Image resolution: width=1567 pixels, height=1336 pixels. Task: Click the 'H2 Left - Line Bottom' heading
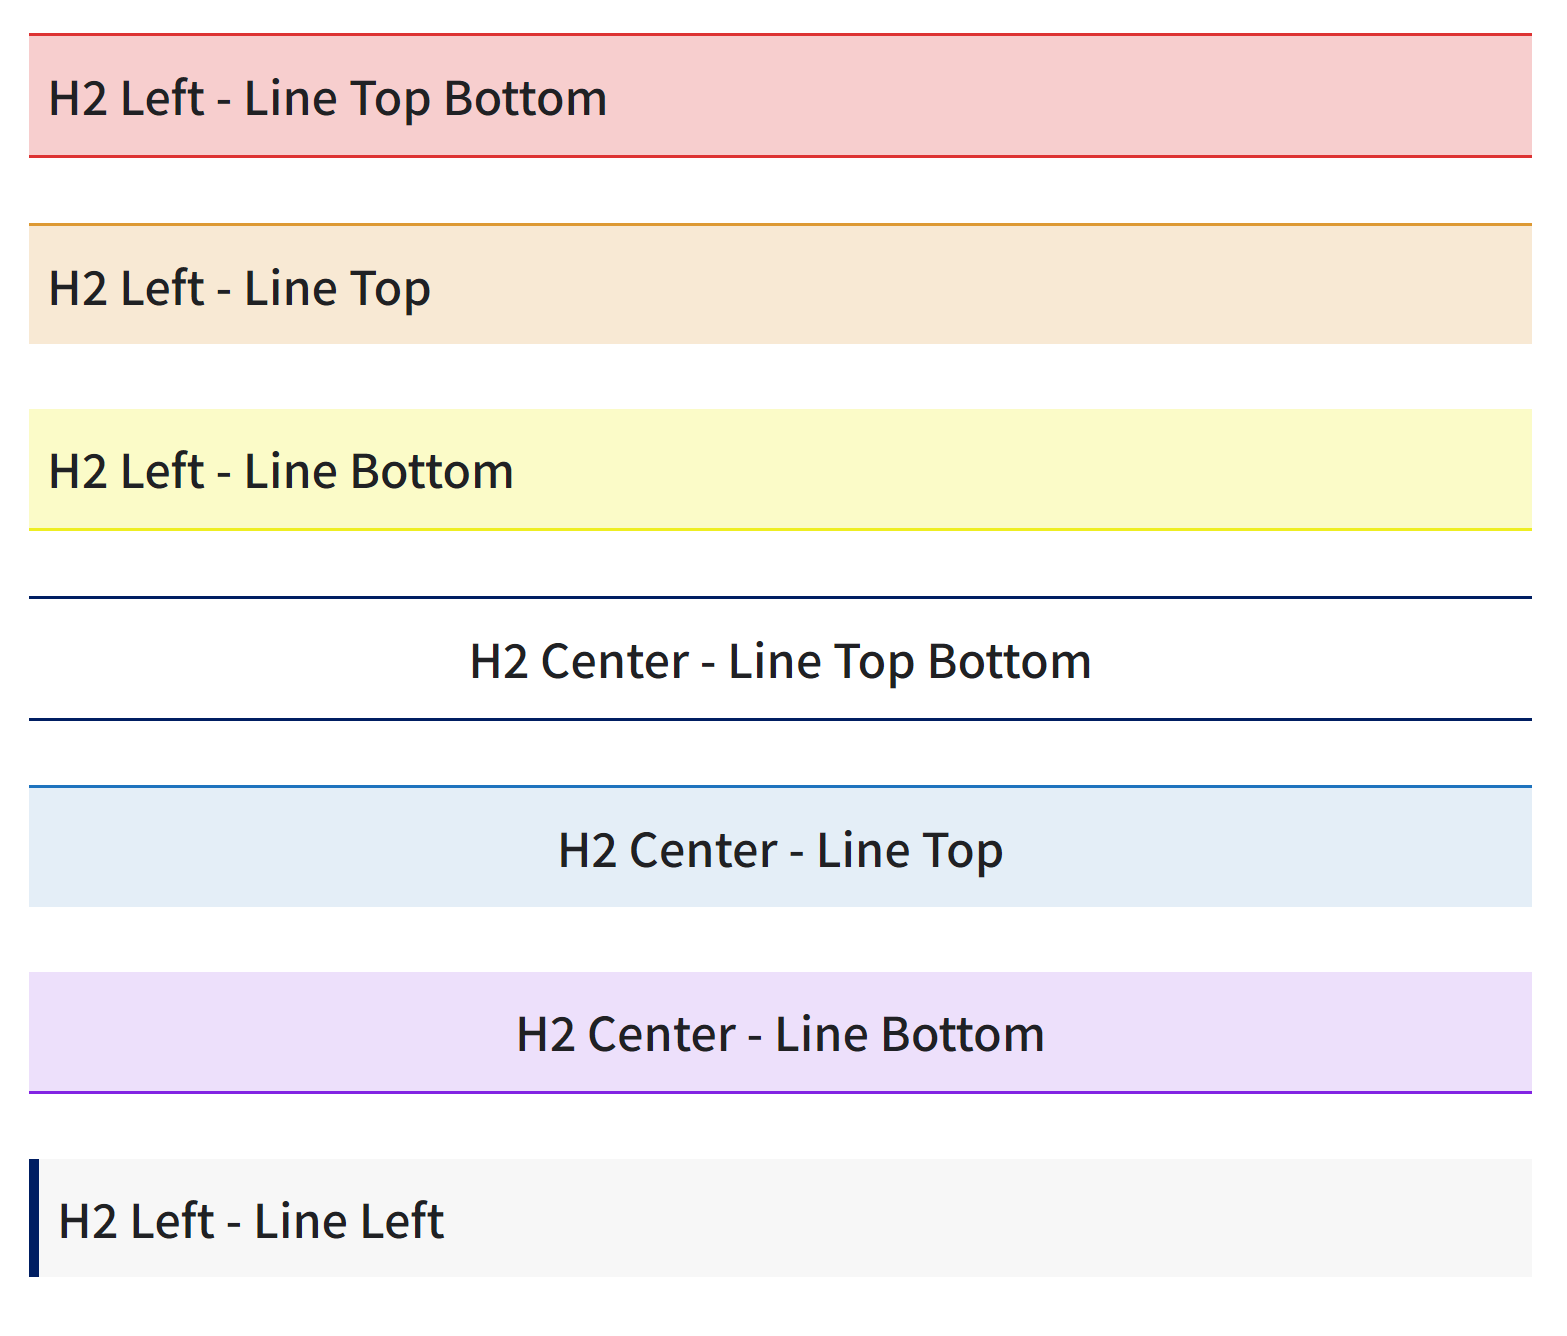(x=281, y=471)
